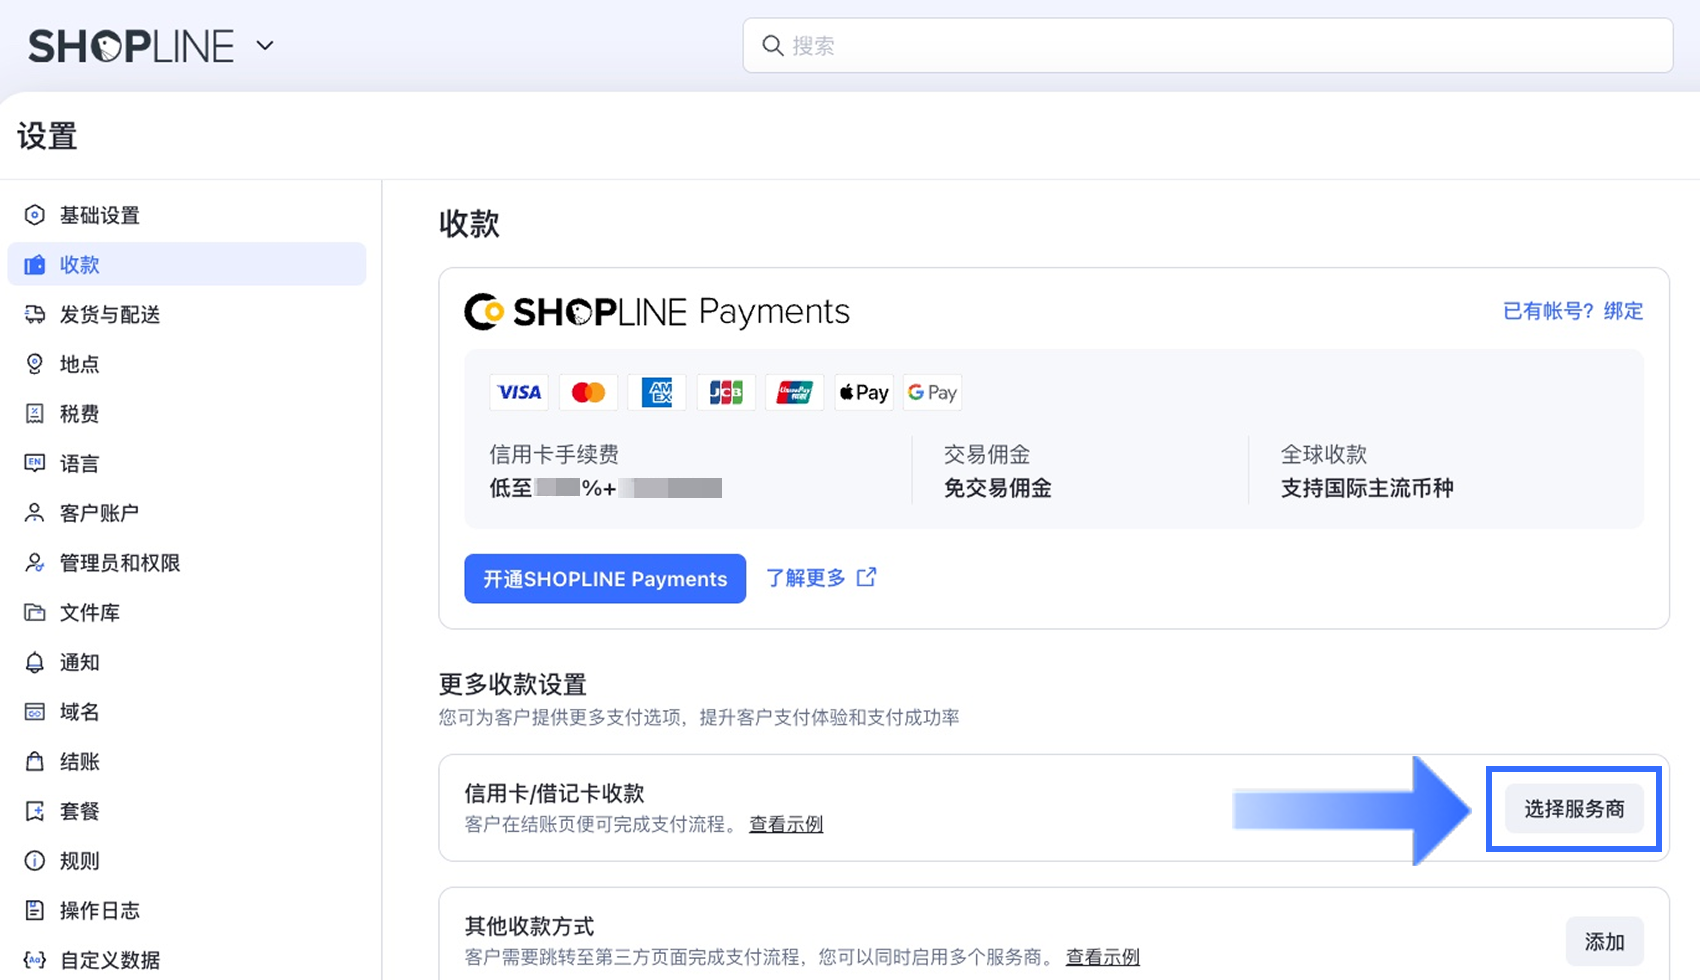Viewport: 1700px width, 980px height.
Task: Click the 信用卡手续费 label
Action: [554, 455]
